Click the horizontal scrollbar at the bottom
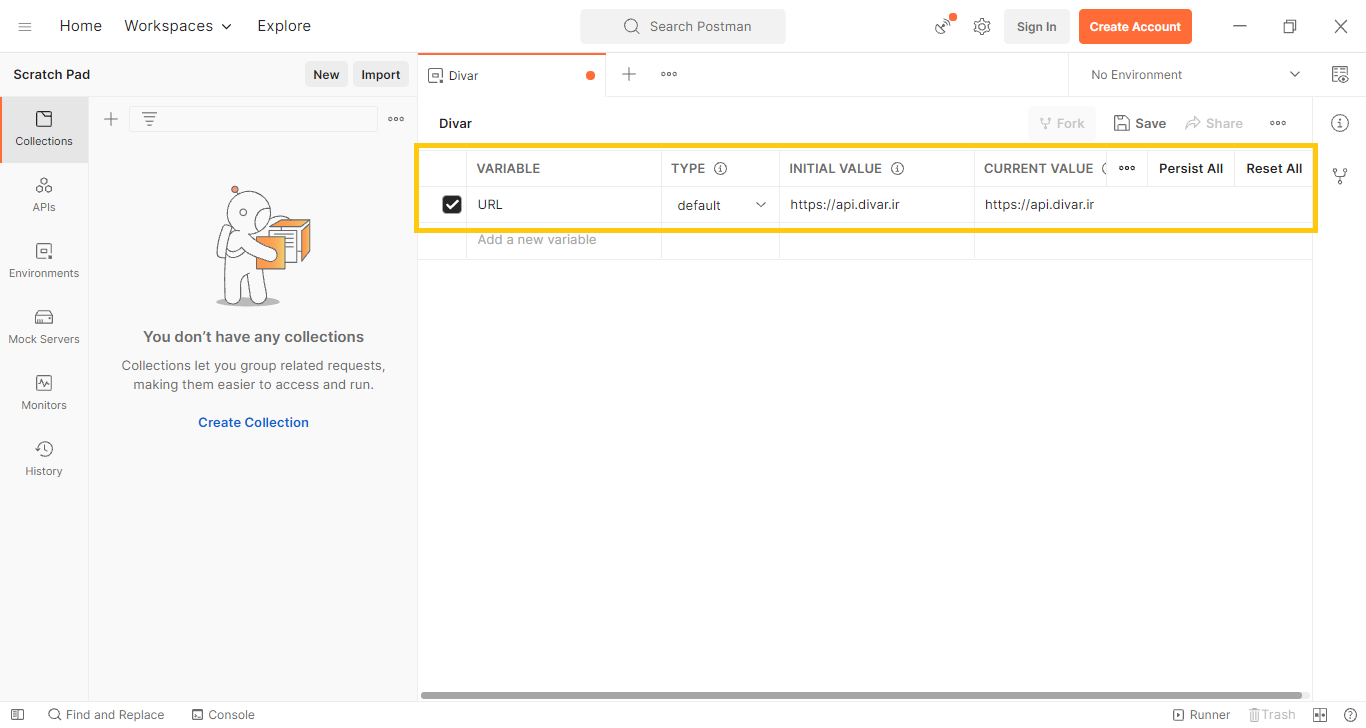The image size is (1366, 728). pyautogui.click(x=861, y=695)
